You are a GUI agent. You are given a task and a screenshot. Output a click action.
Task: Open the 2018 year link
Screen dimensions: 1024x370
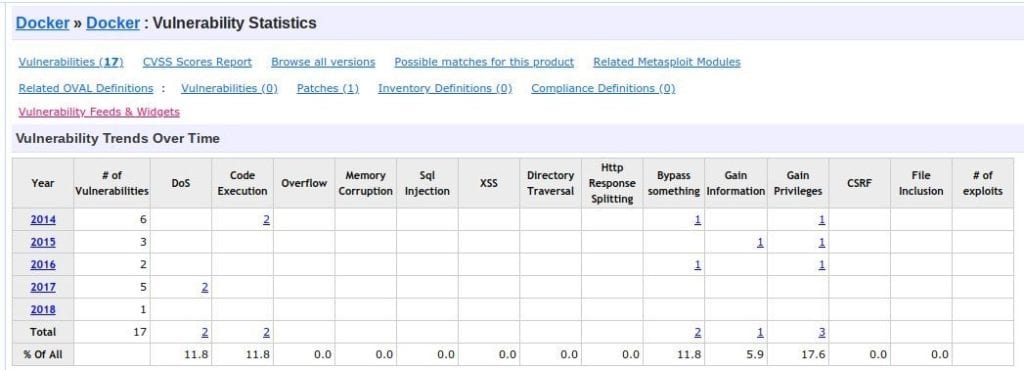coord(43,310)
